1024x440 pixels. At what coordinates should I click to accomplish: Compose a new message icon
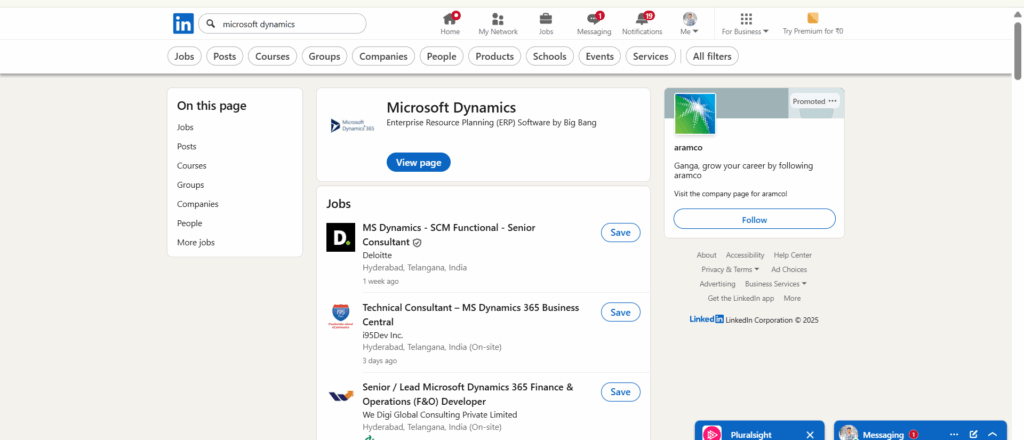click(x=974, y=435)
